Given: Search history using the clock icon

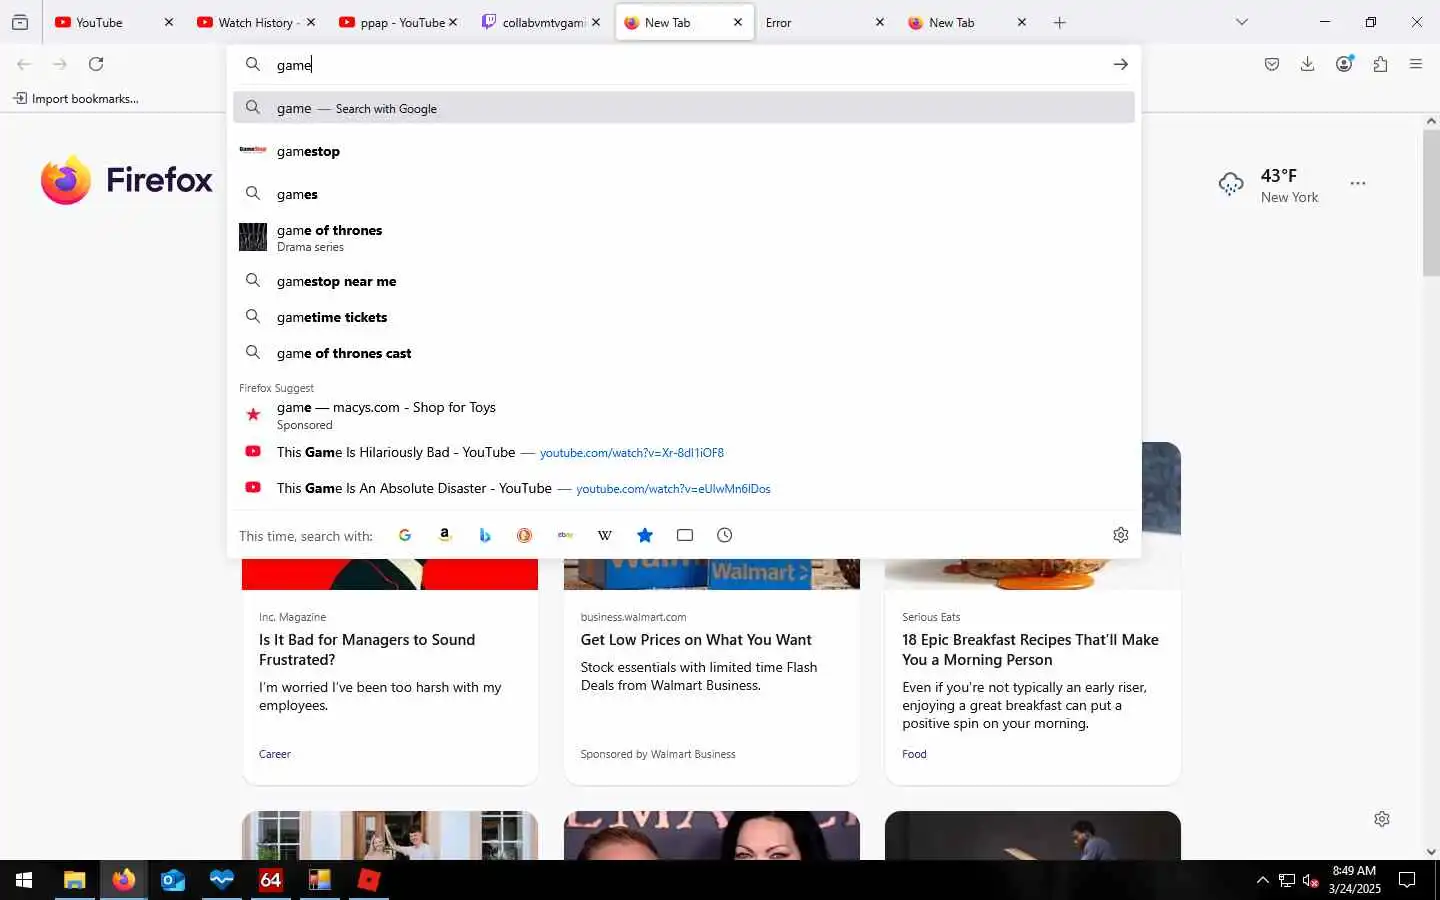Looking at the screenshot, I should coord(725,535).
